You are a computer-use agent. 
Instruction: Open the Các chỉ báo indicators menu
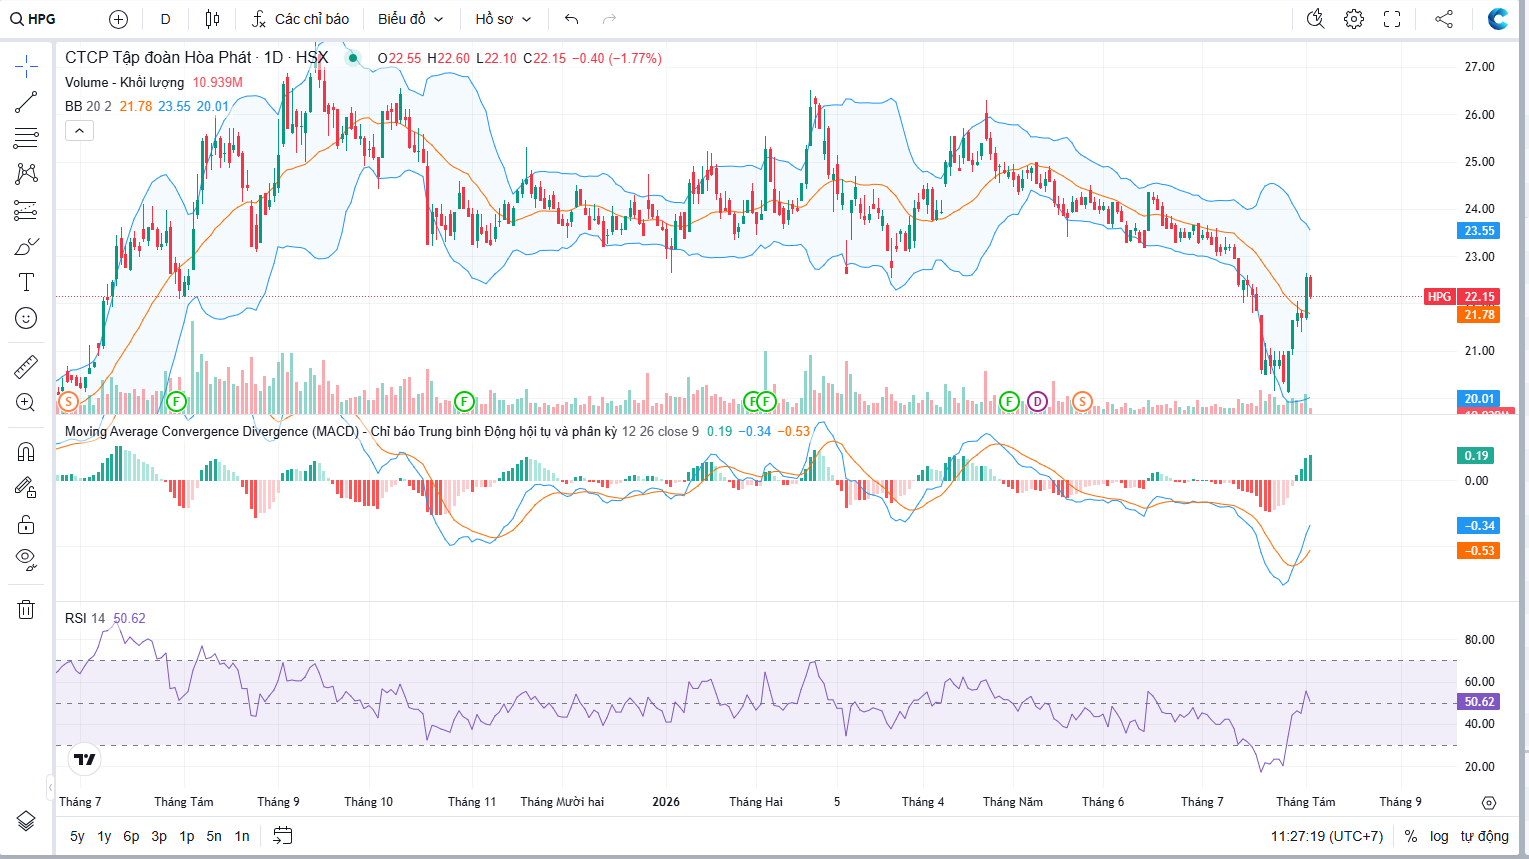[x=301, y=19]
